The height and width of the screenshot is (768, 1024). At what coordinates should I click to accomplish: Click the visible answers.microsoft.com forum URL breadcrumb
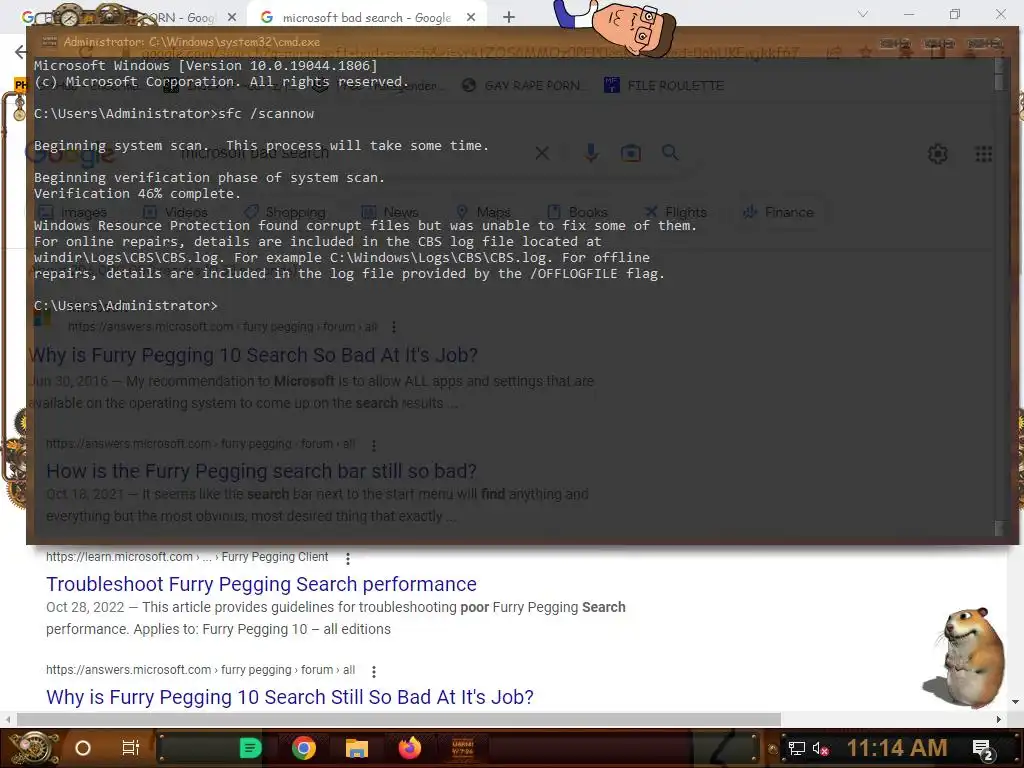click(x=200, y=670)
